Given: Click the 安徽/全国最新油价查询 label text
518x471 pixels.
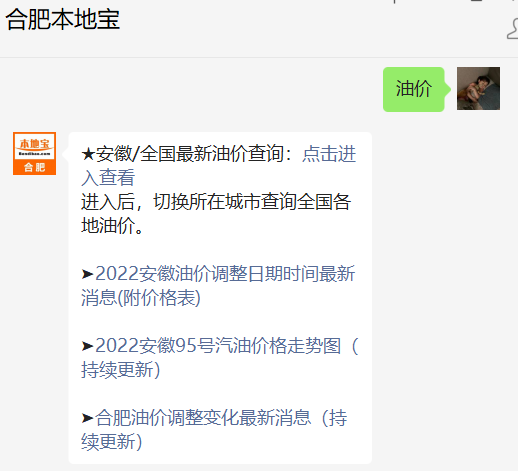Looking at the screenshot, I should pos(190,154).
